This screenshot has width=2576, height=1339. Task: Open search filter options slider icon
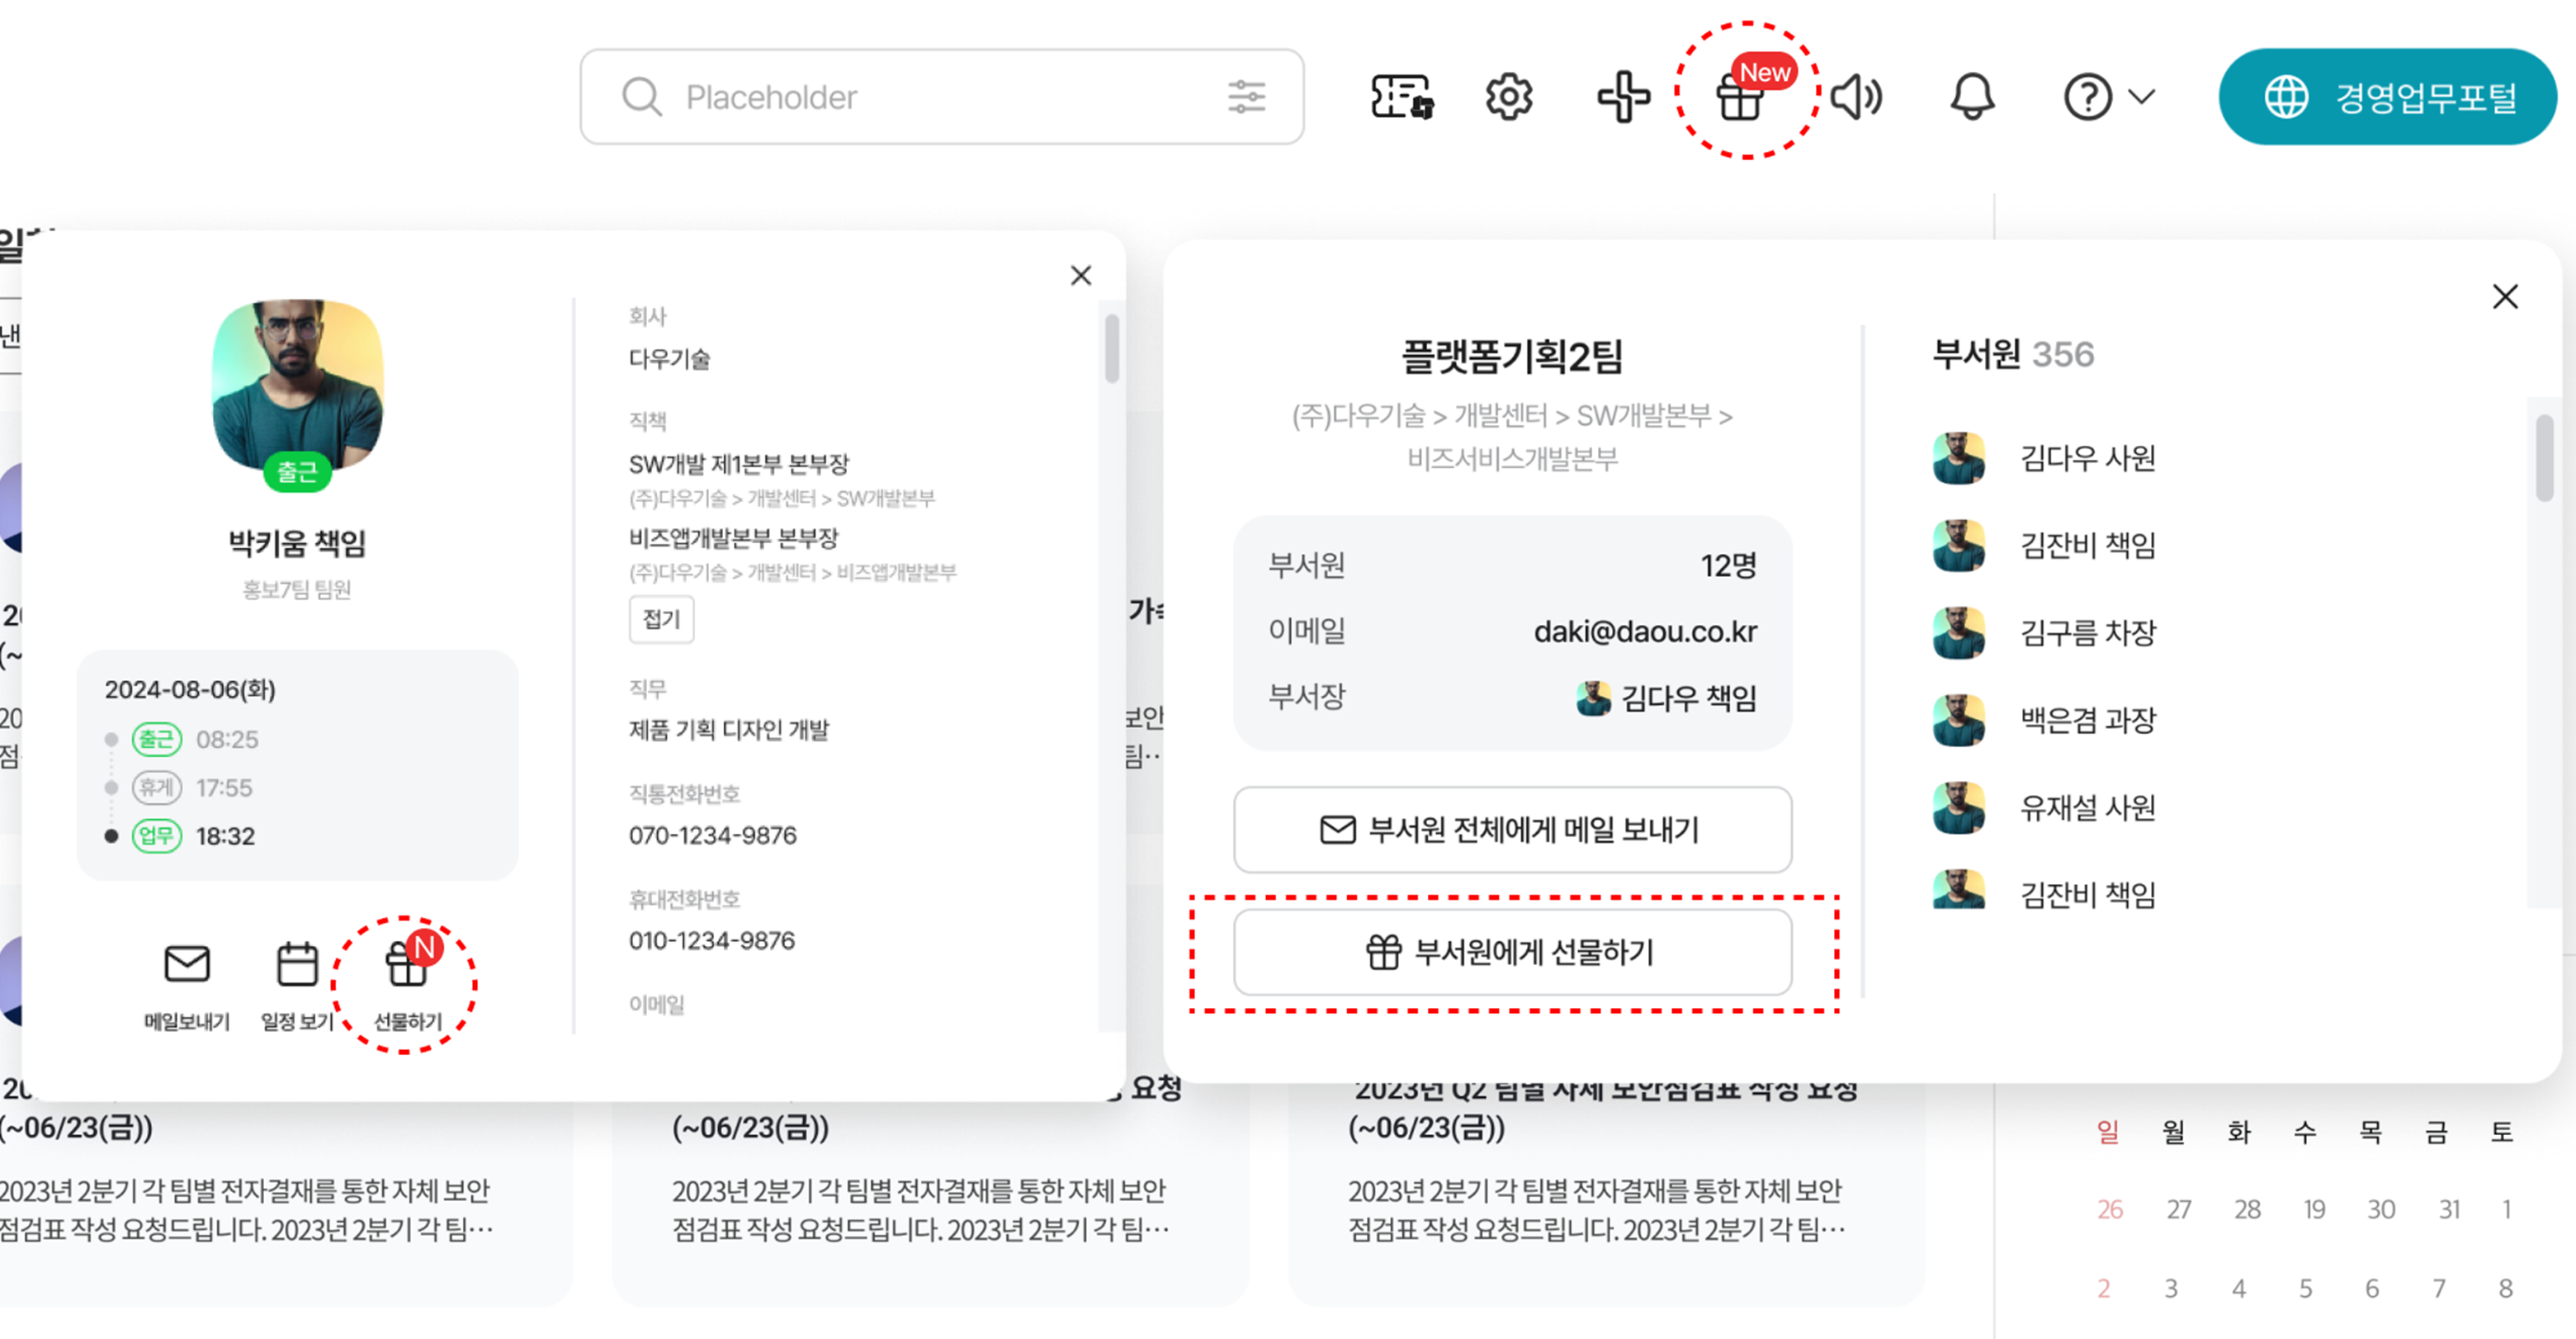point(1246,97)
